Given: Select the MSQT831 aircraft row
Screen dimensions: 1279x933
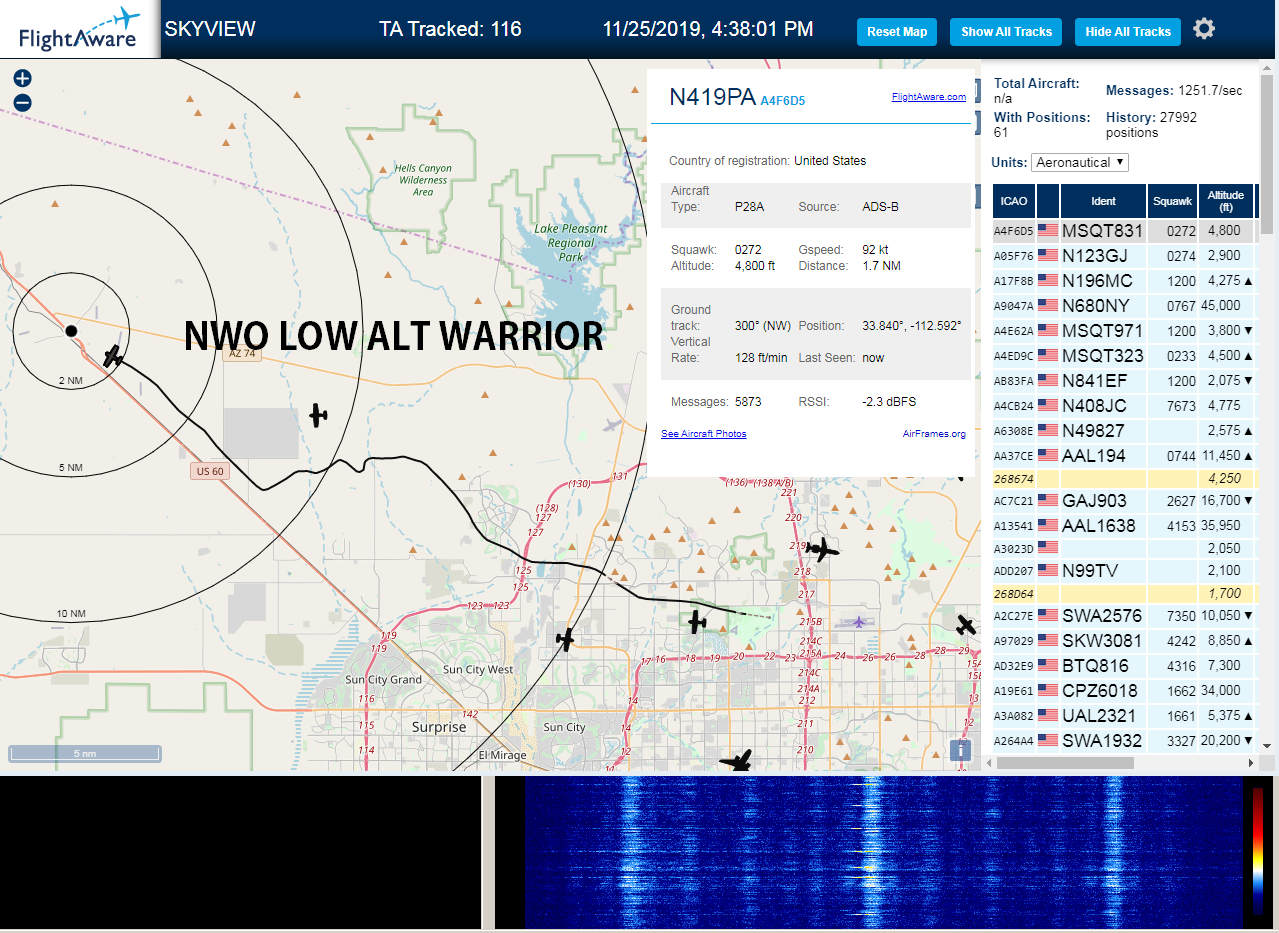Looking at the screenshot, I should click(x=1124, y=231).
